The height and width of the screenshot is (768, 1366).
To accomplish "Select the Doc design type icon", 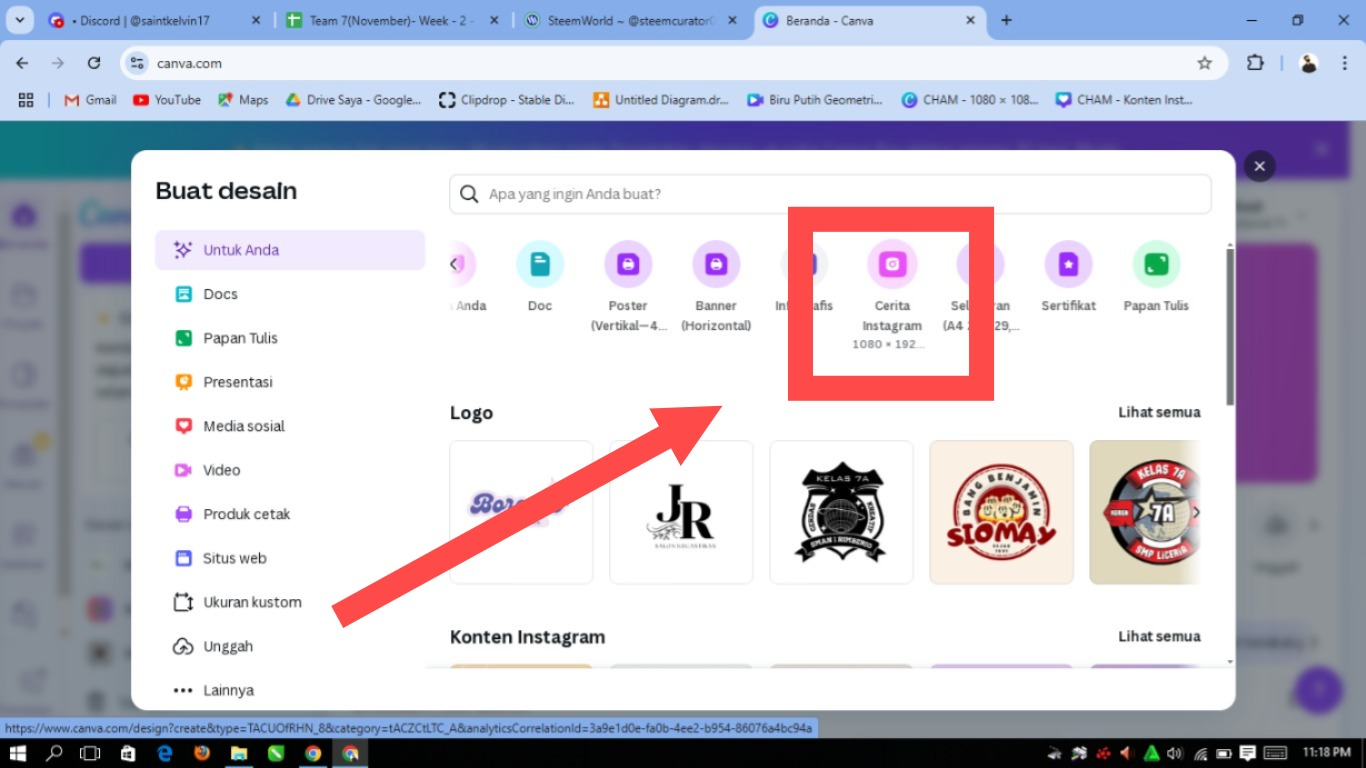I will point(540,265).
